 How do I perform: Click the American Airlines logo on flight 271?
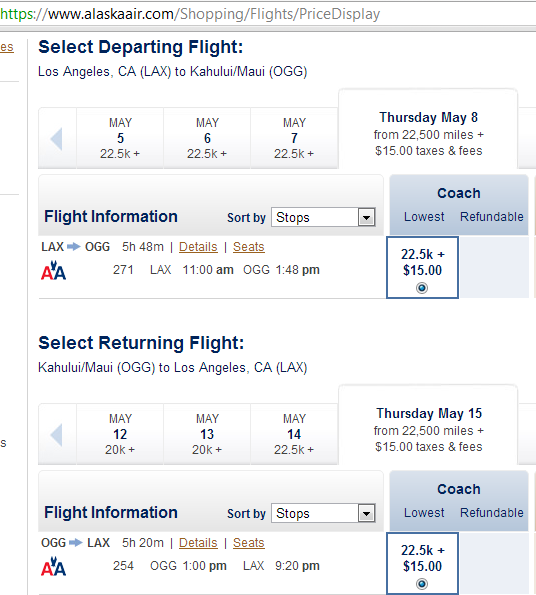53,270
